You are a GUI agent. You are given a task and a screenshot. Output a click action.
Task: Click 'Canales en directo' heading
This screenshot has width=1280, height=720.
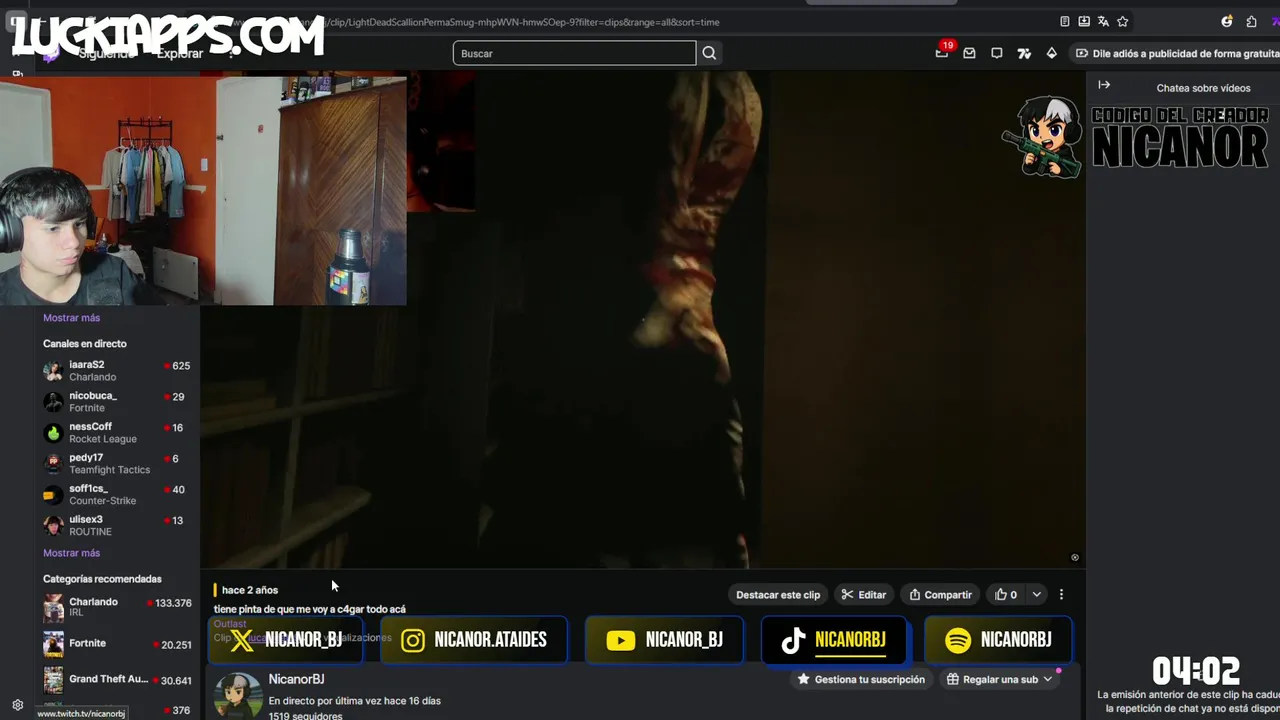pos(85,344)
